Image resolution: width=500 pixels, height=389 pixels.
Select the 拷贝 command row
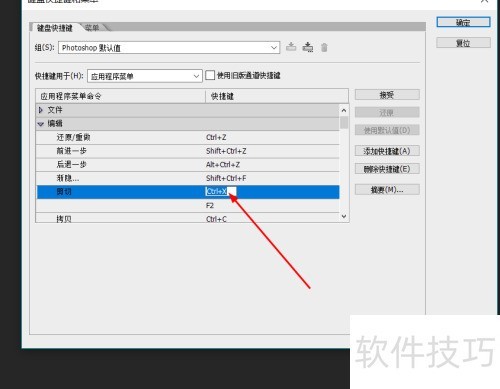pyautogui.click(x=188, y=218)
